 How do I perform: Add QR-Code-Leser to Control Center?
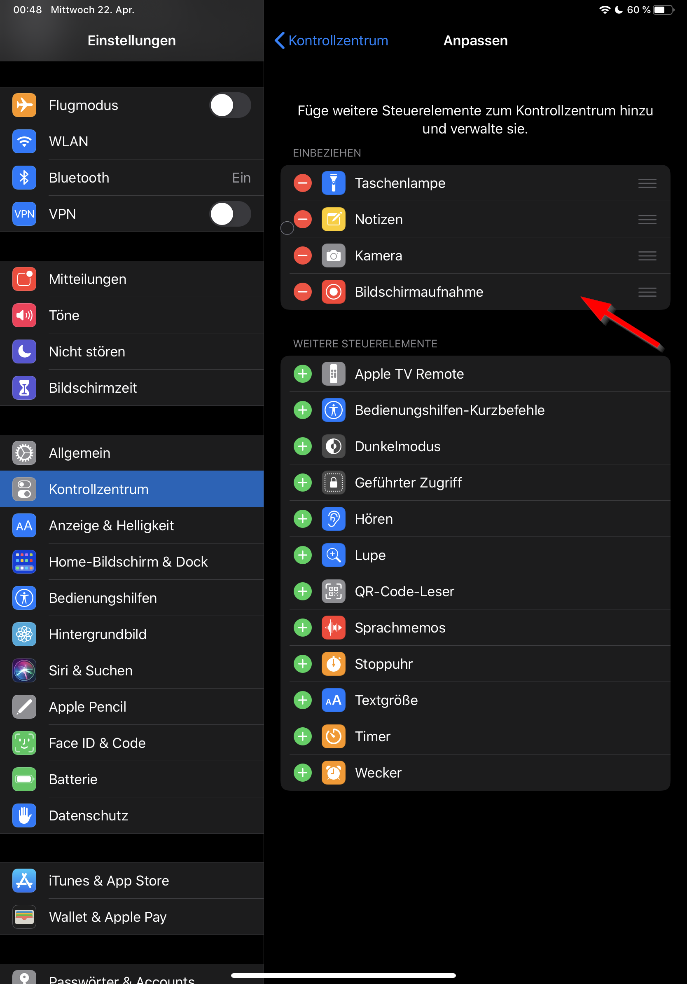pyautogui.click(x=302, y=591)
